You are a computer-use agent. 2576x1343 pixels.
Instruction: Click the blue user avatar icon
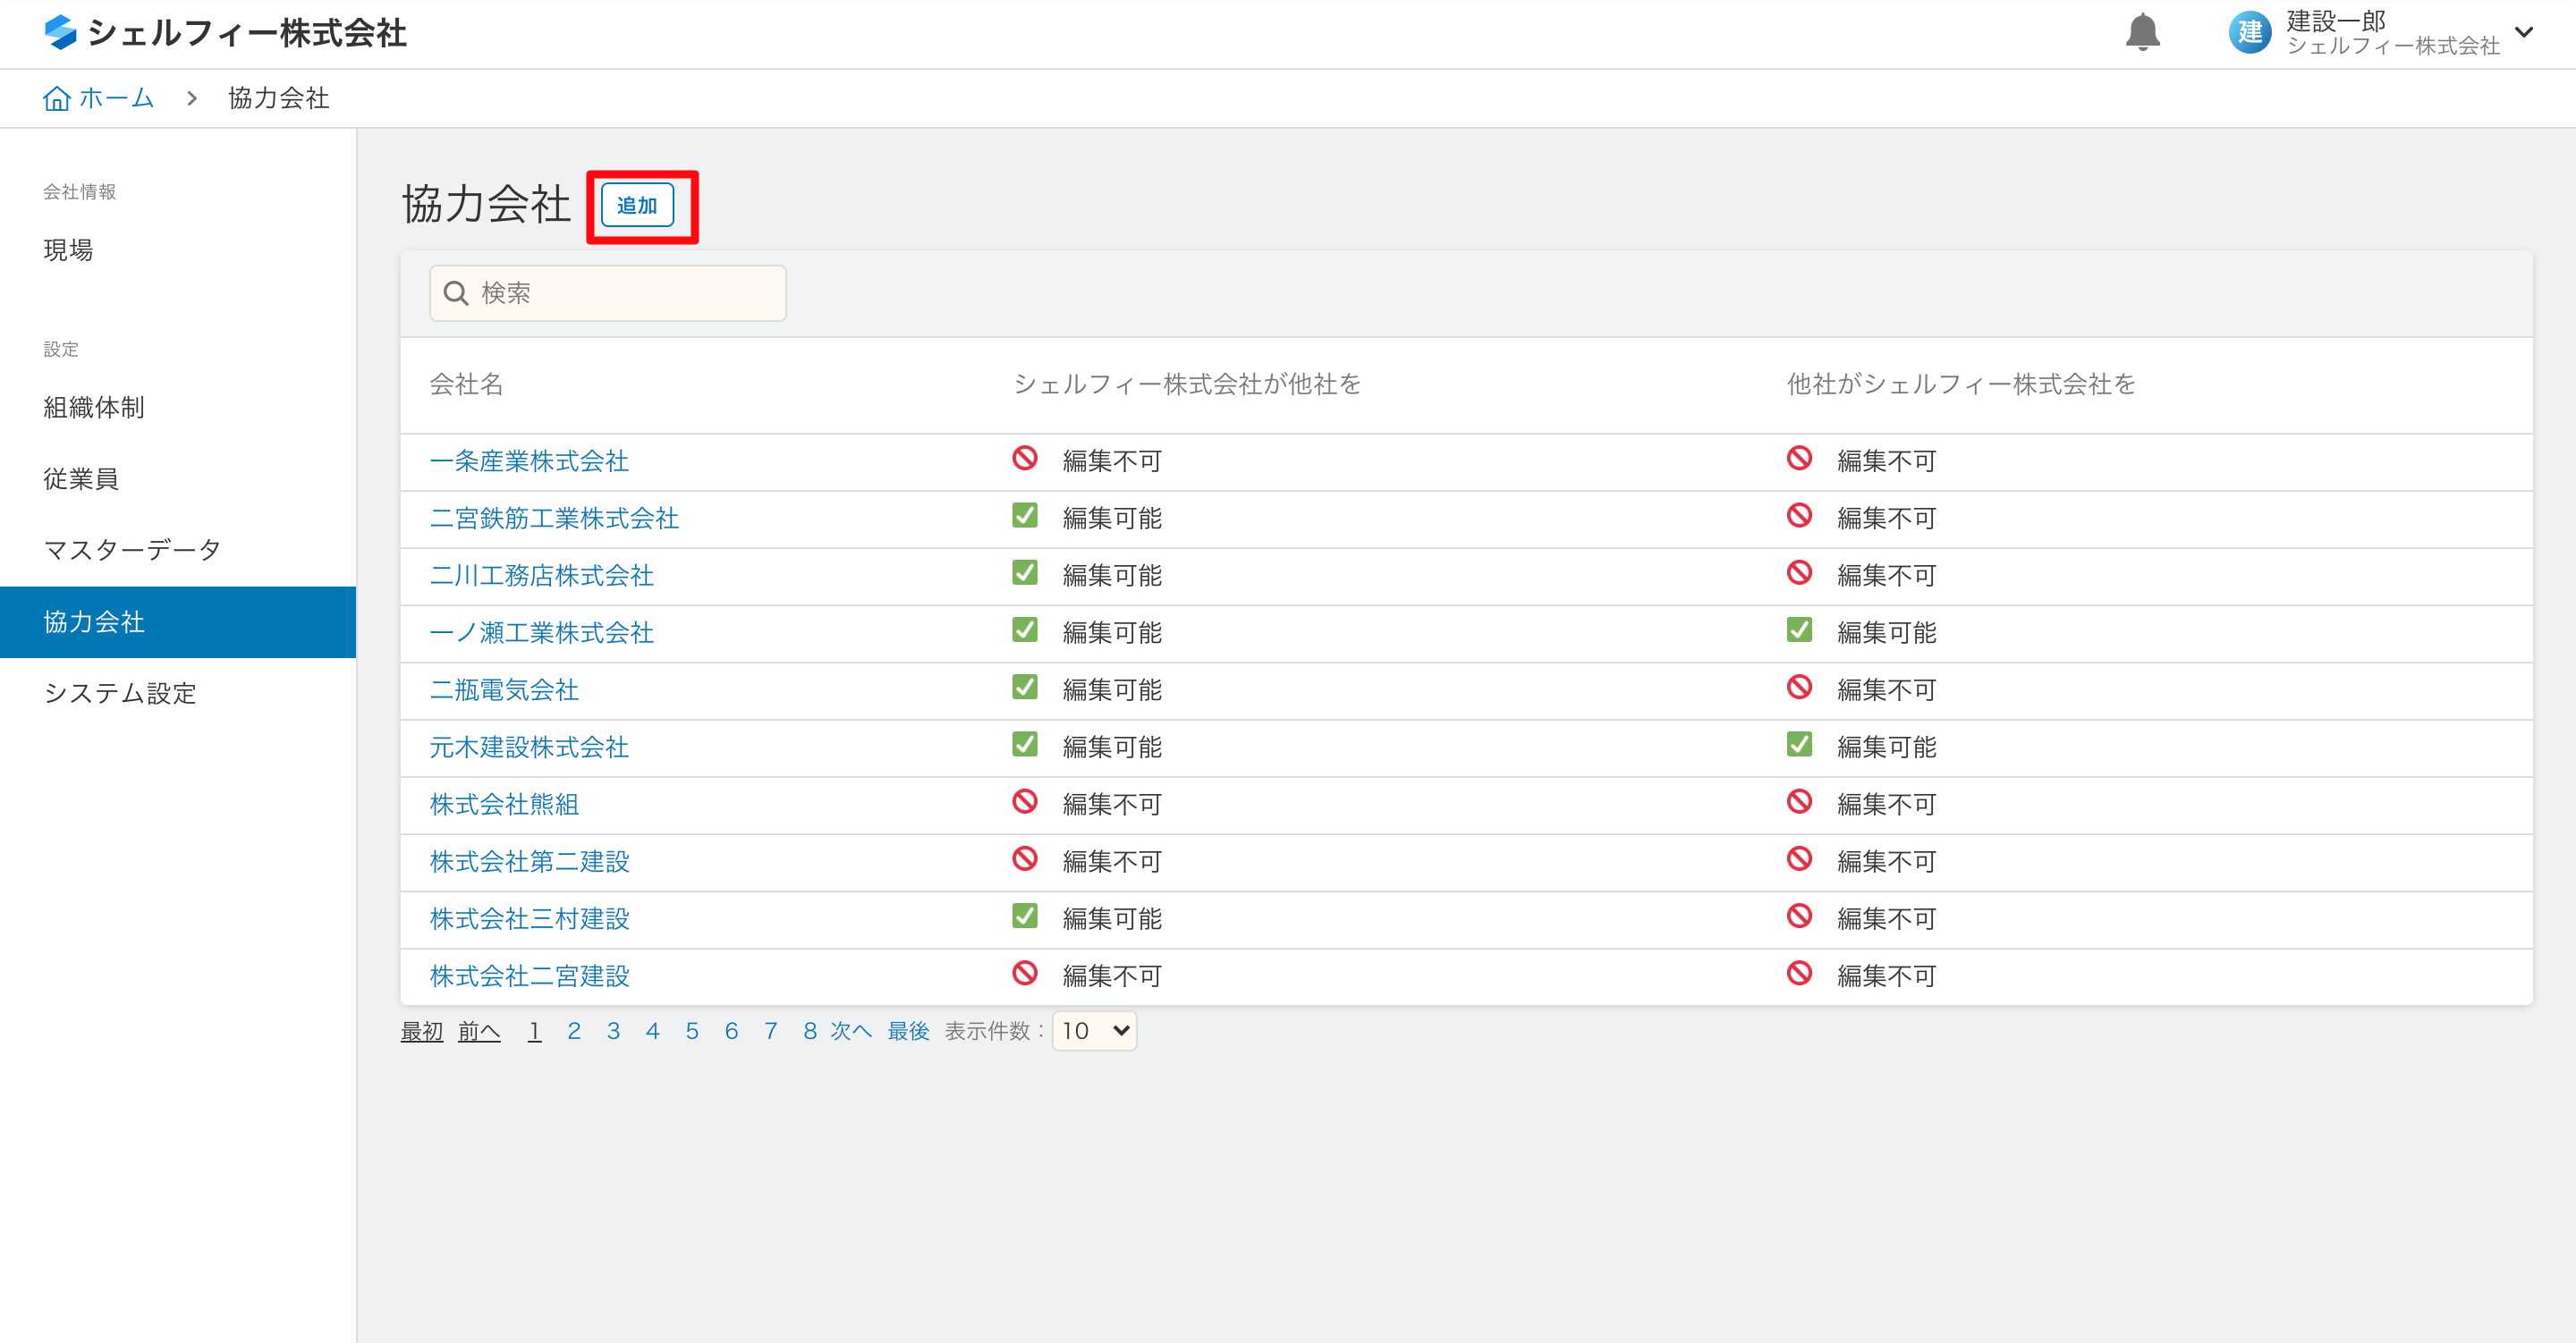[2249, 33]
